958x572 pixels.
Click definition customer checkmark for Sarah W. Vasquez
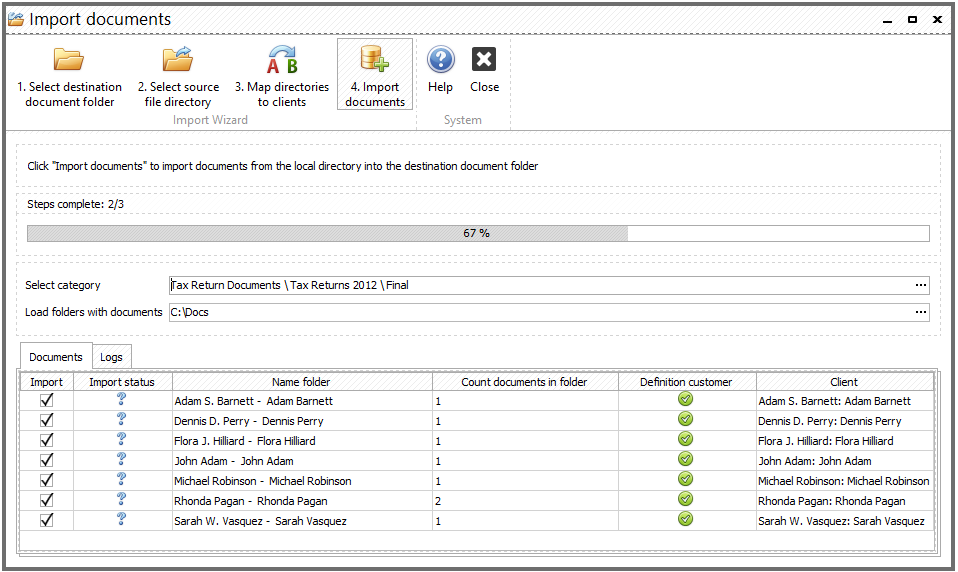686,519
